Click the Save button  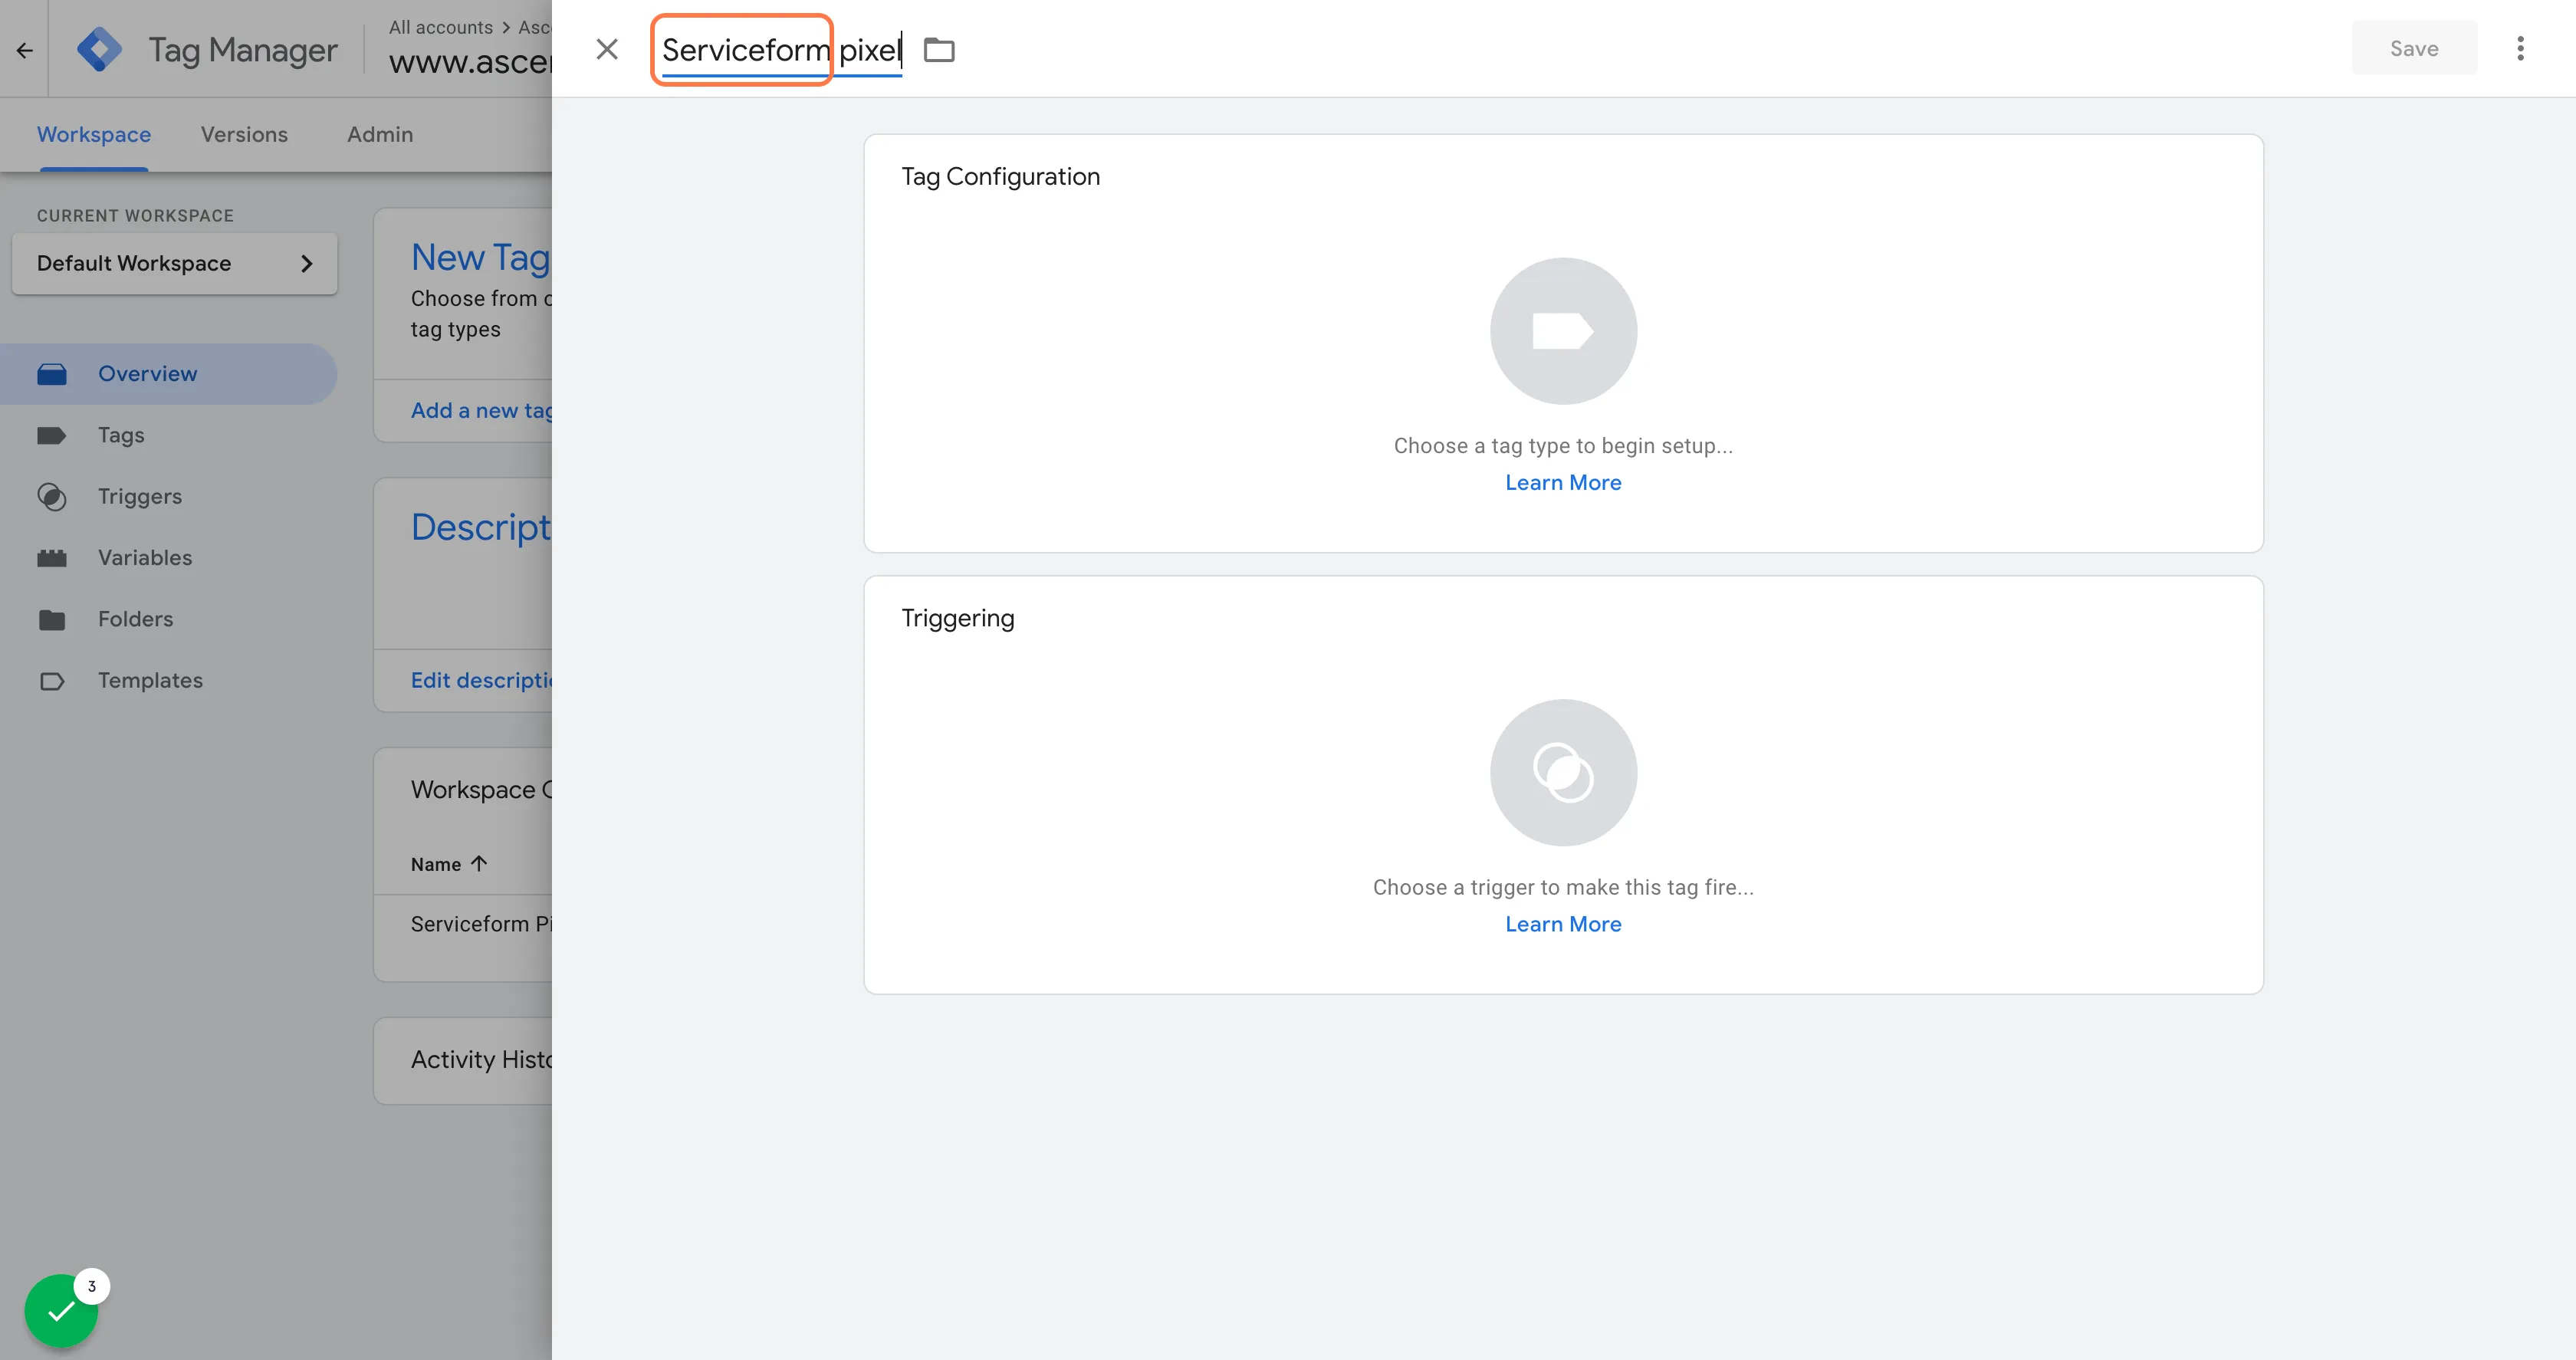2414,48
